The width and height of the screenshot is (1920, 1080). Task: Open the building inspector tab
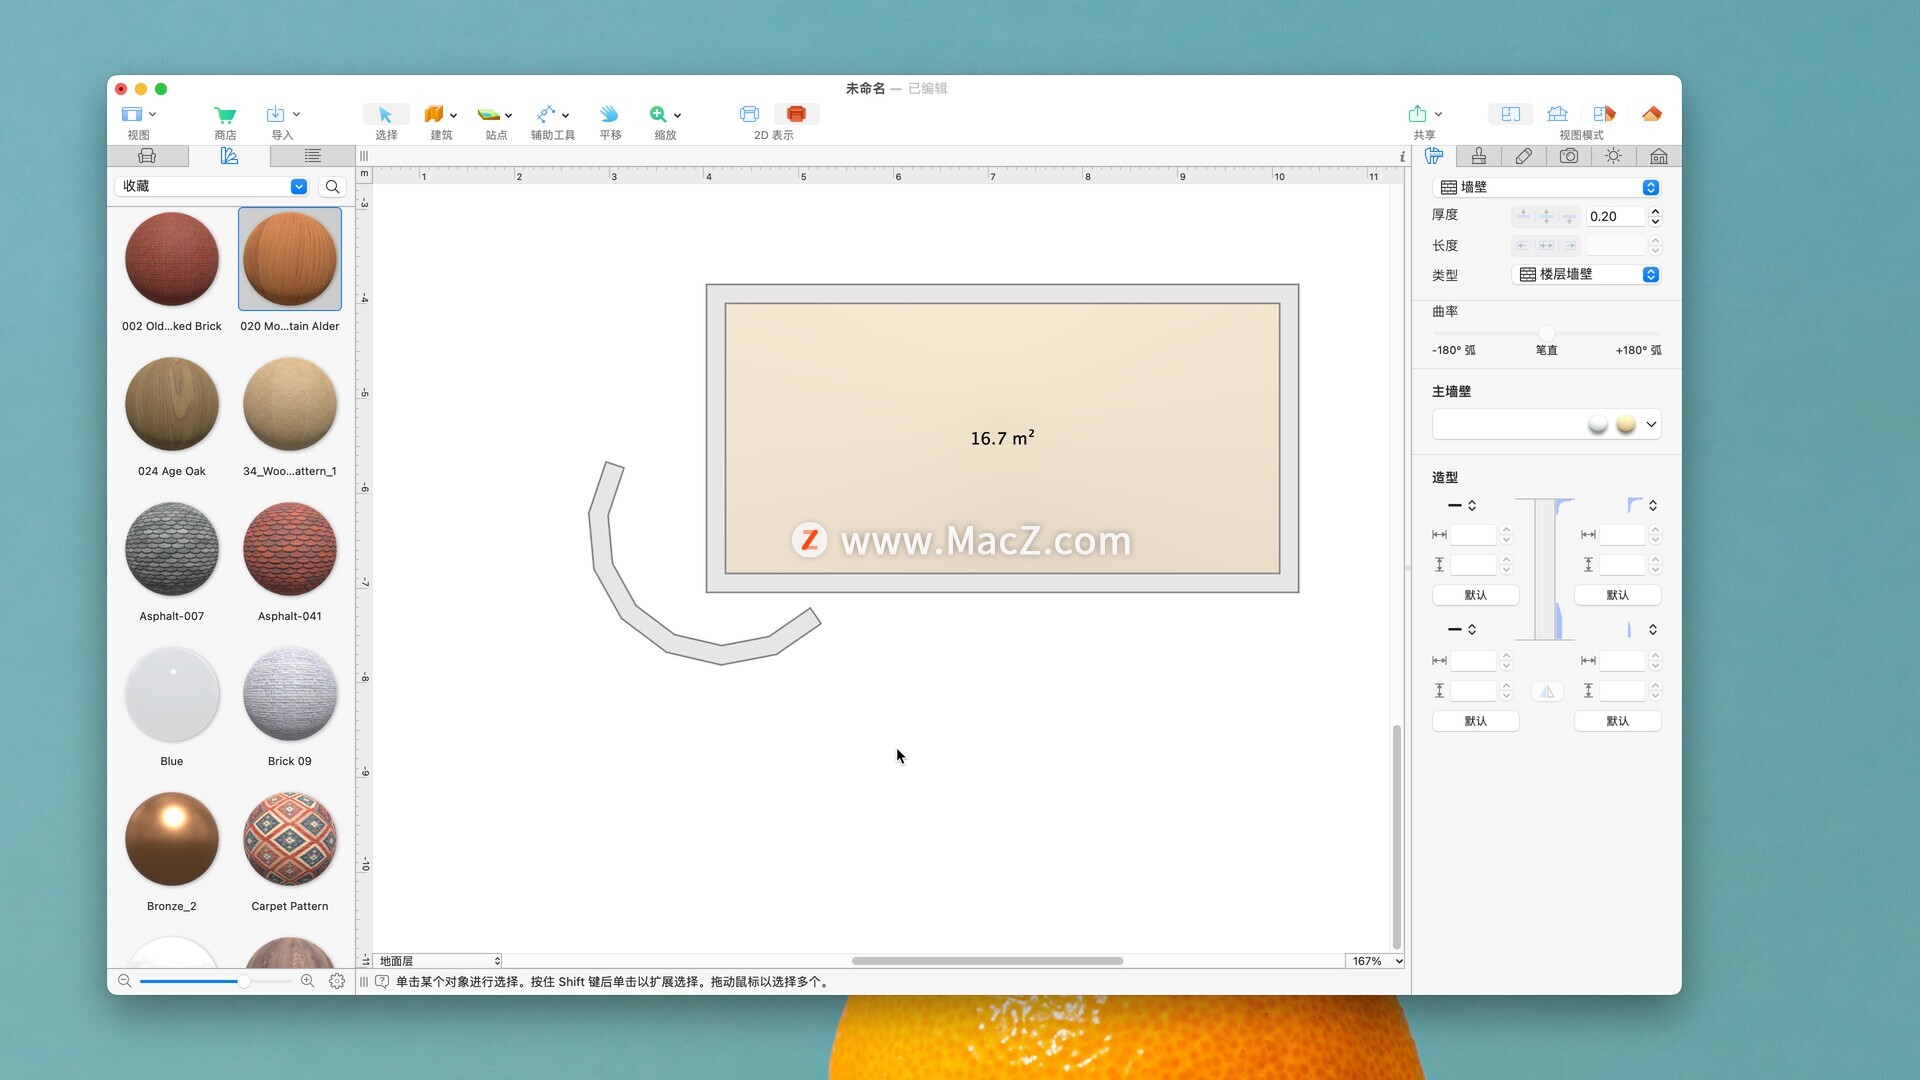click(1659, 156)
